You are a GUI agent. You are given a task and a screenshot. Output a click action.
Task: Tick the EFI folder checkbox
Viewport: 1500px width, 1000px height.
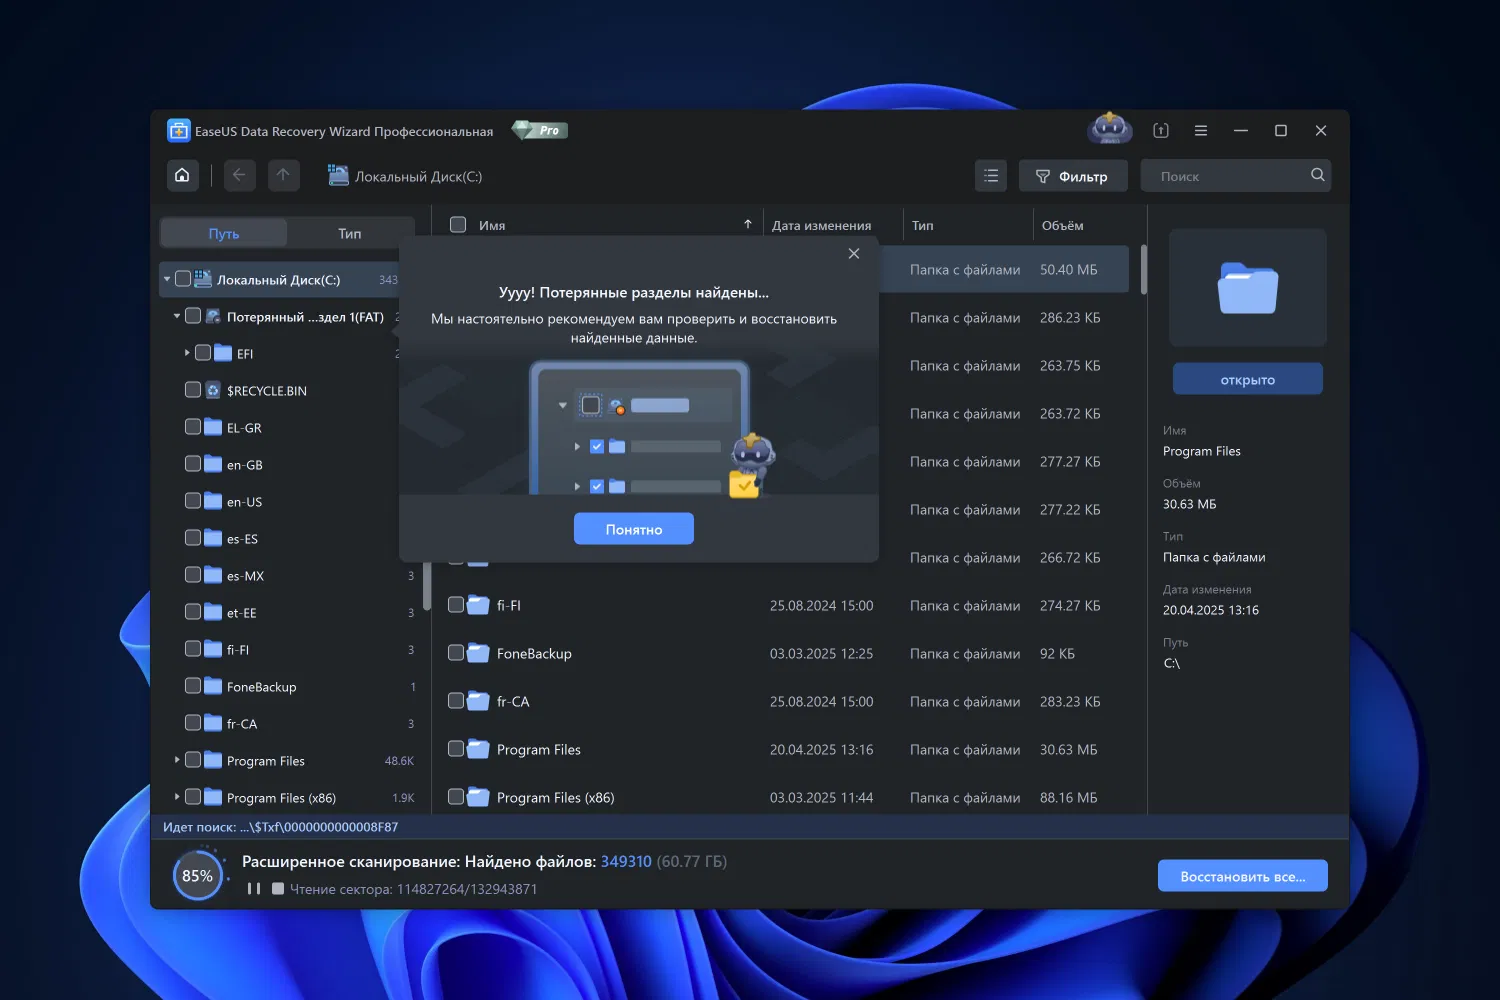point(203,353)
